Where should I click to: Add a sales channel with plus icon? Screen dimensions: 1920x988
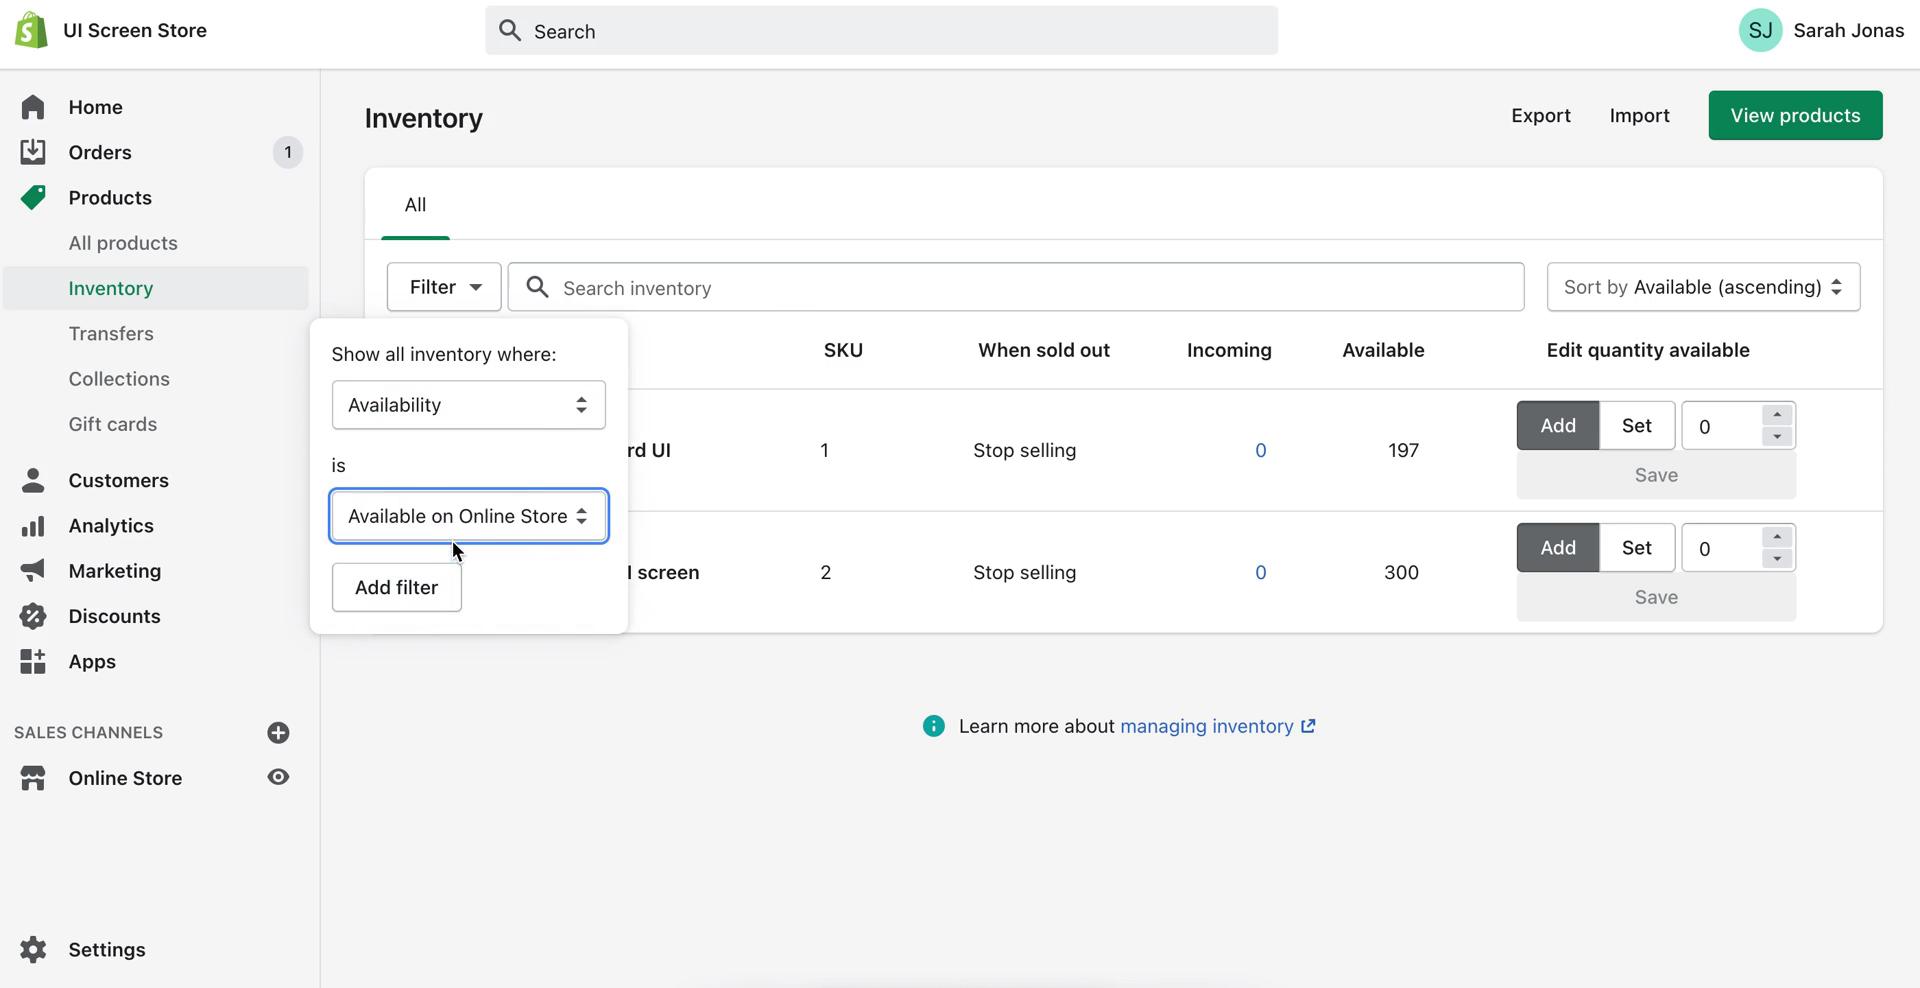[278, 733]
